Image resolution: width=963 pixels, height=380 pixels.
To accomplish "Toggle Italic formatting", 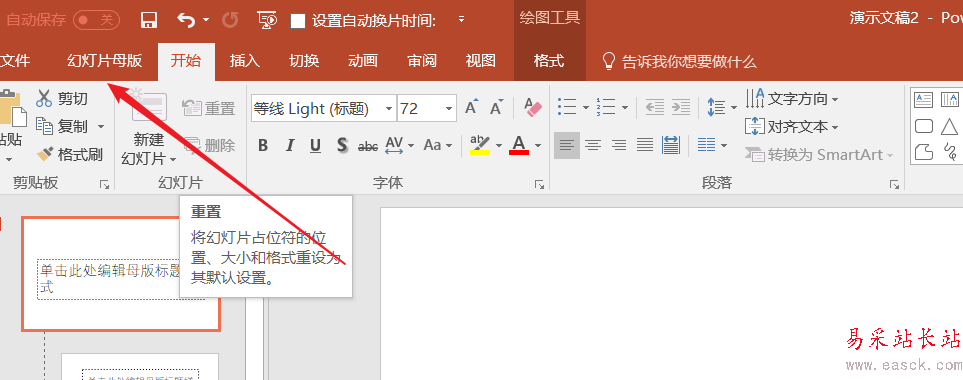I will pyautogui.click(x=290, y=145).
